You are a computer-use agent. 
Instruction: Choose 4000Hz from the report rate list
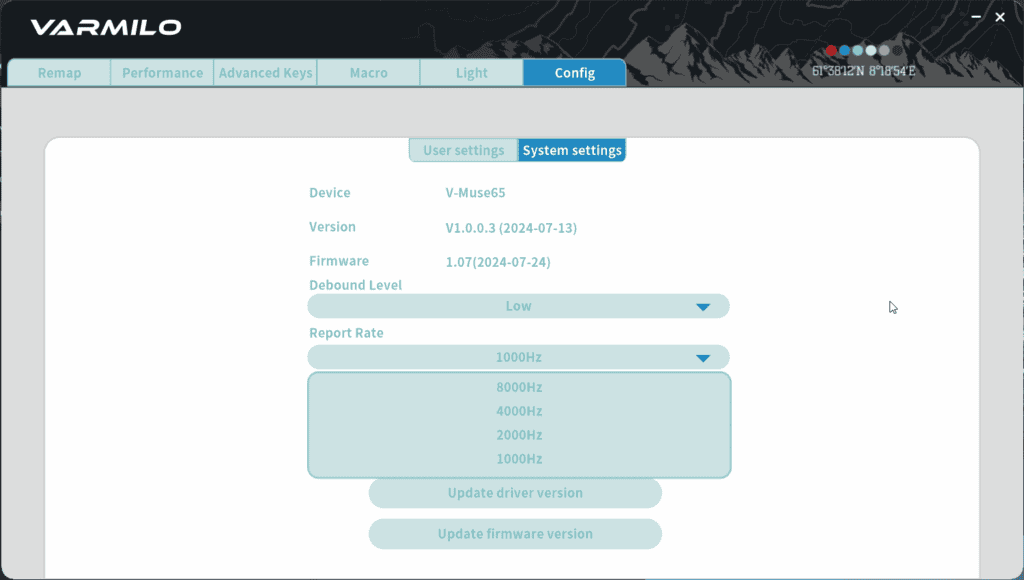coord(519,411)
